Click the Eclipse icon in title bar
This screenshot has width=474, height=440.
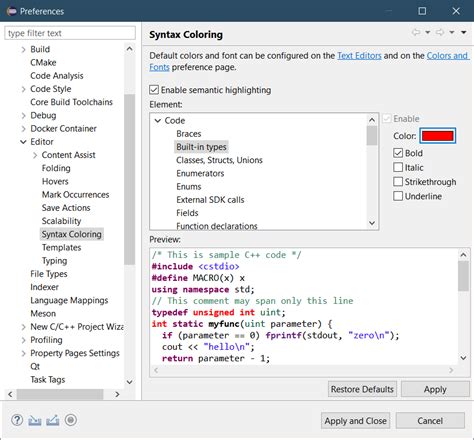point(11,11)
